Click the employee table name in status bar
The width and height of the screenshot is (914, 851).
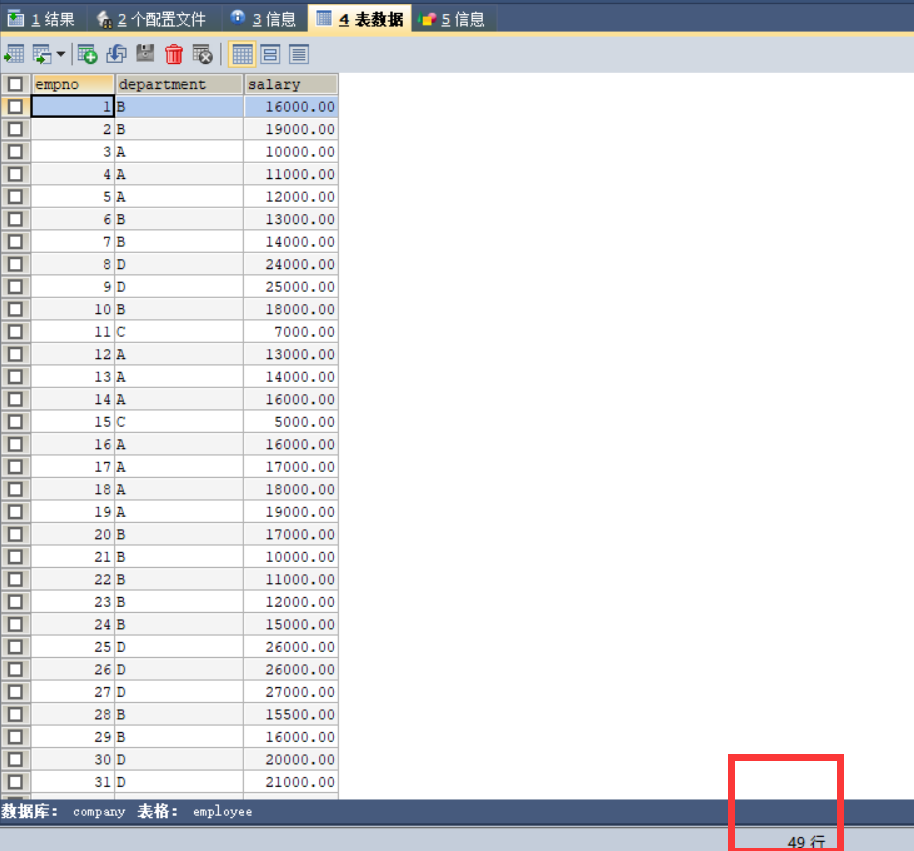223,812
